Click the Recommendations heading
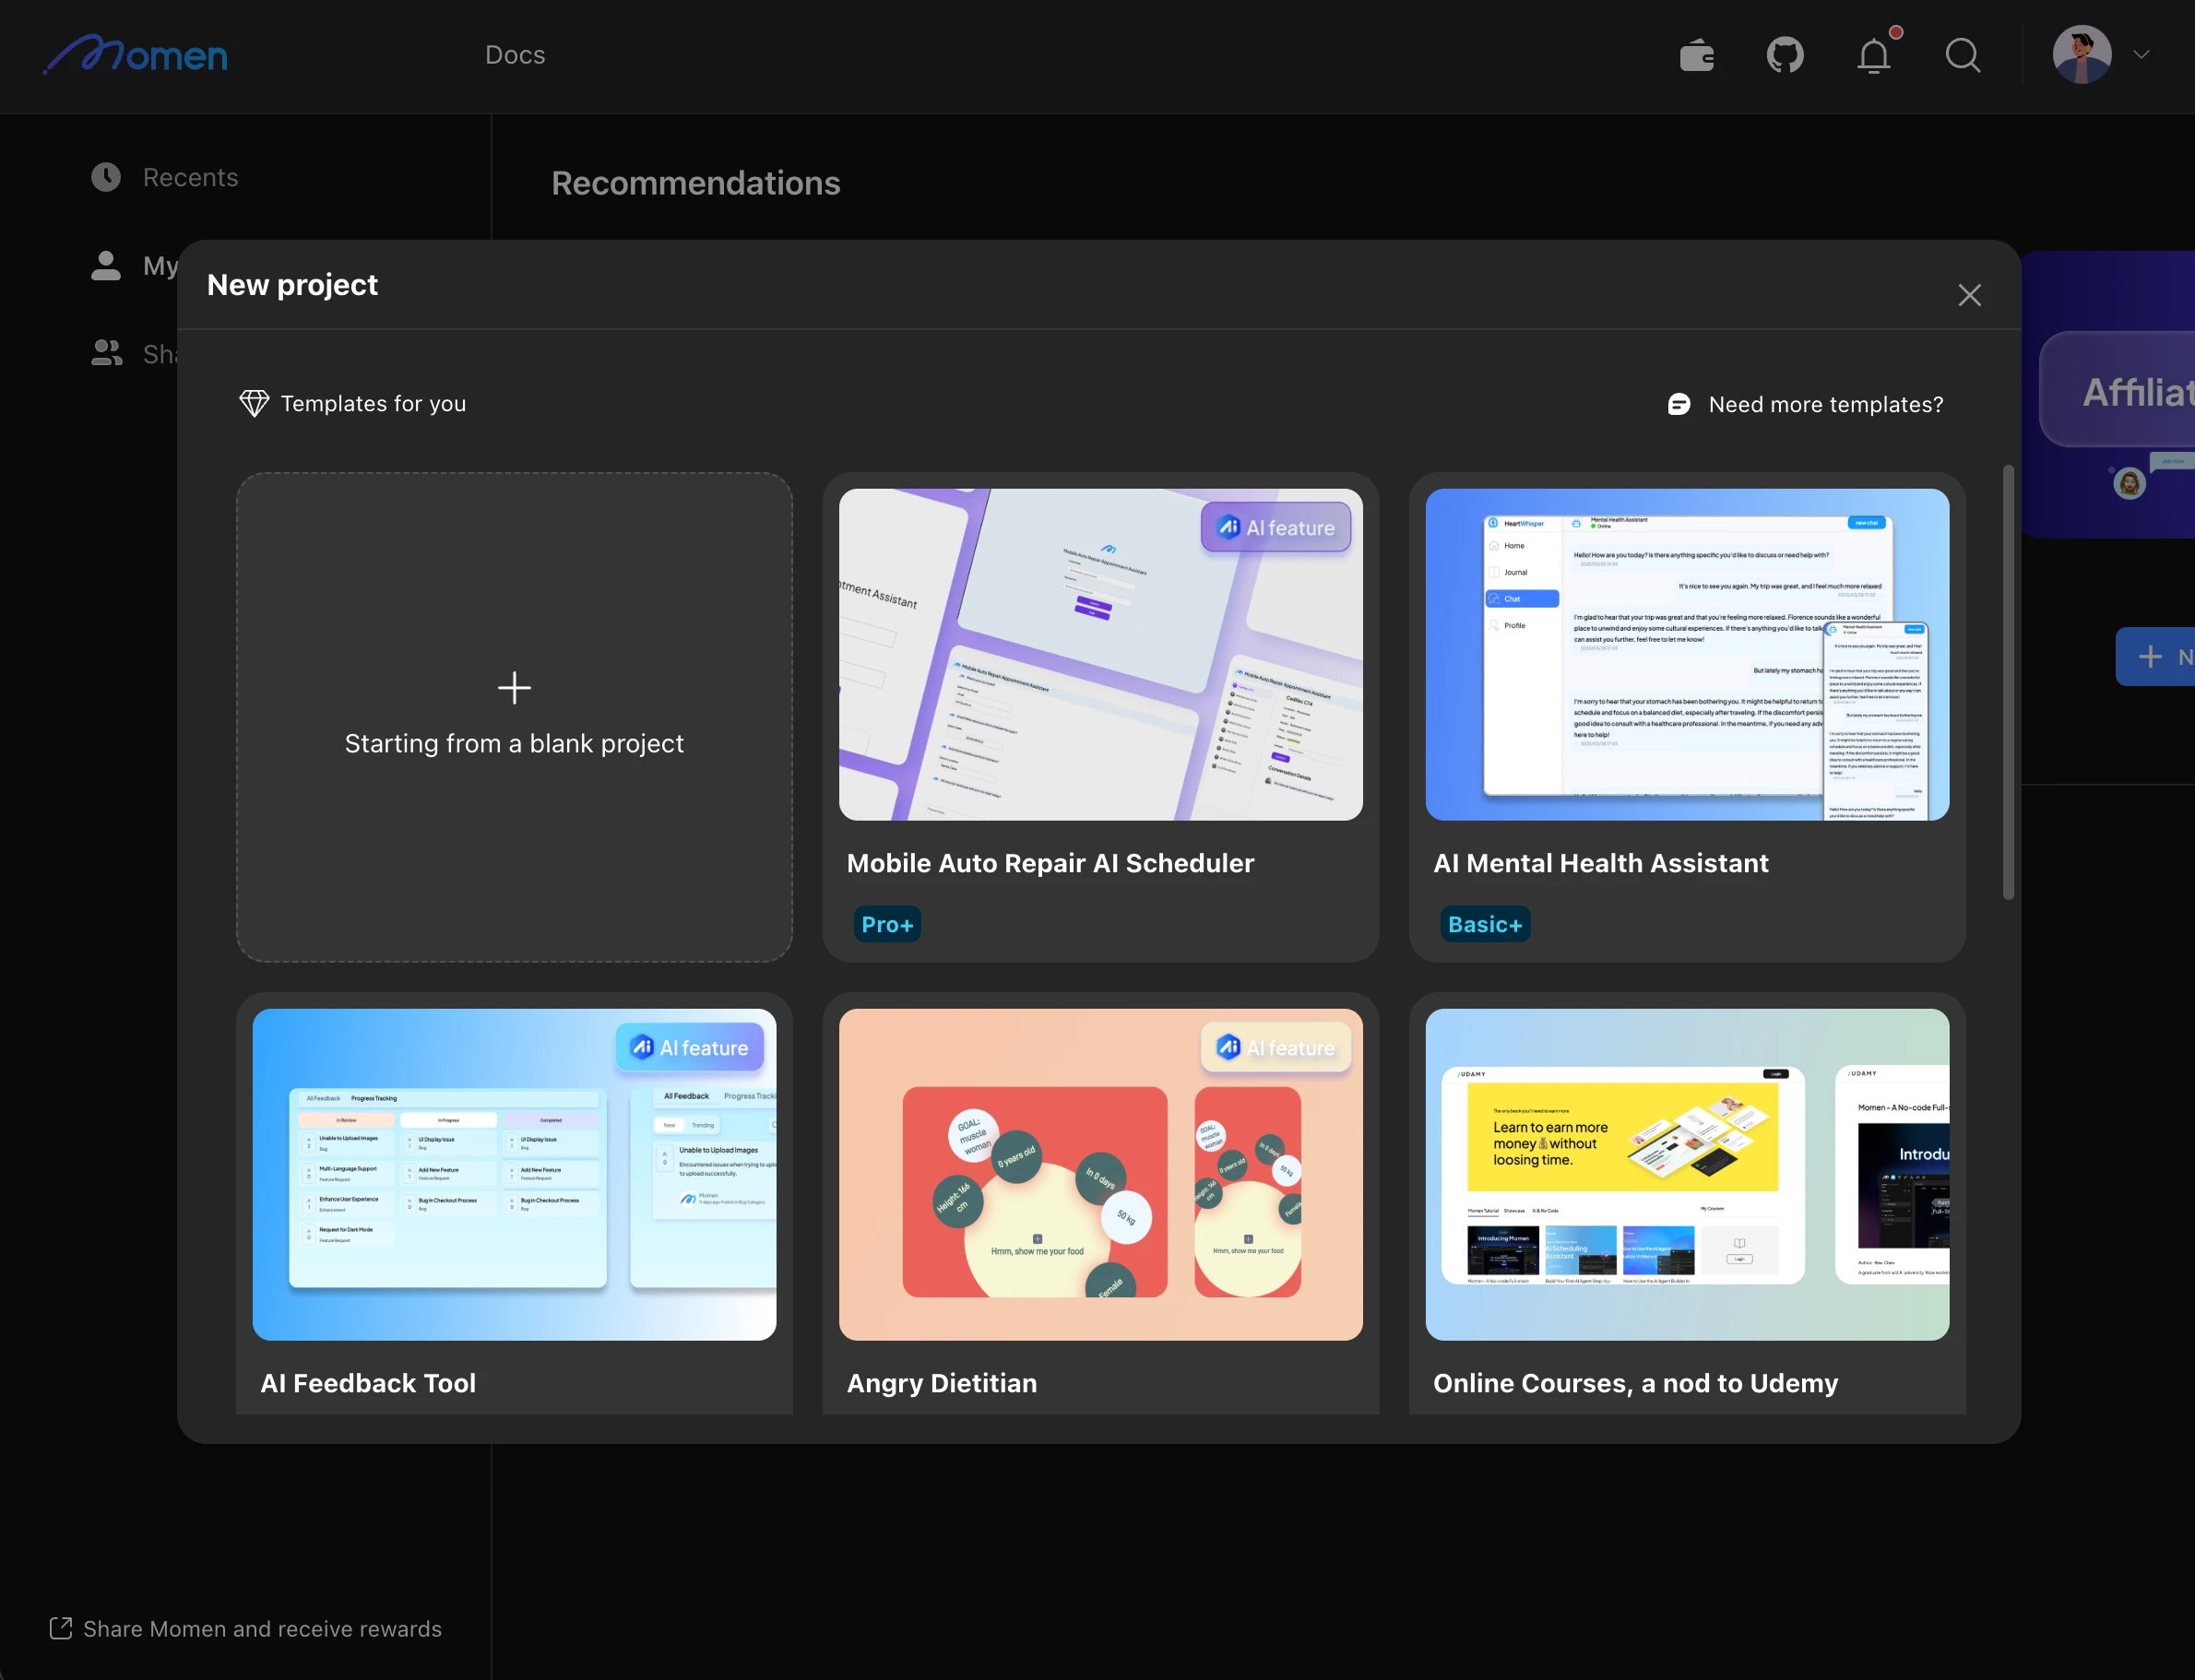The height and width of the screenshot is (1680, 2195). 696,183
